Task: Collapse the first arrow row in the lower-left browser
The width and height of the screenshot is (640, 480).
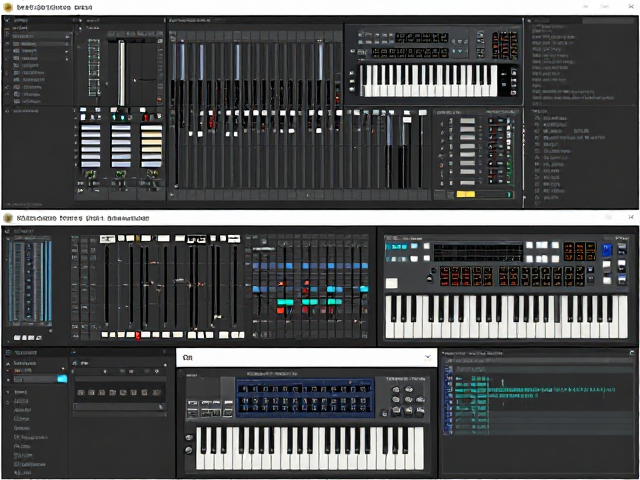Action: click(8, 363)
